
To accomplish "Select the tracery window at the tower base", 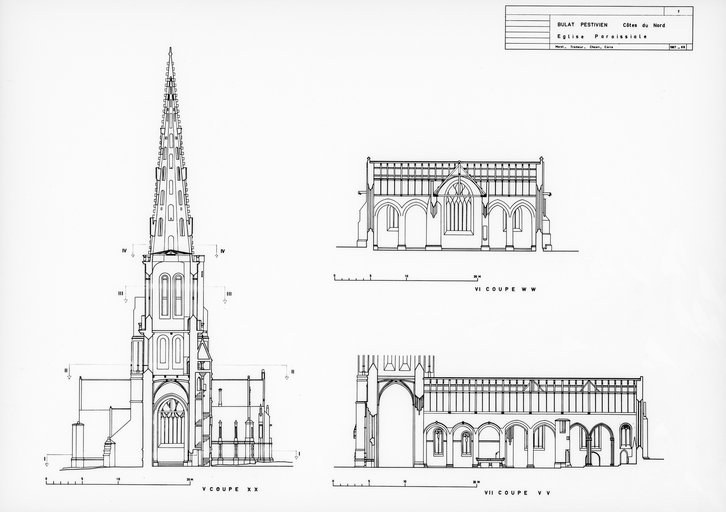I will pos(171,422).
